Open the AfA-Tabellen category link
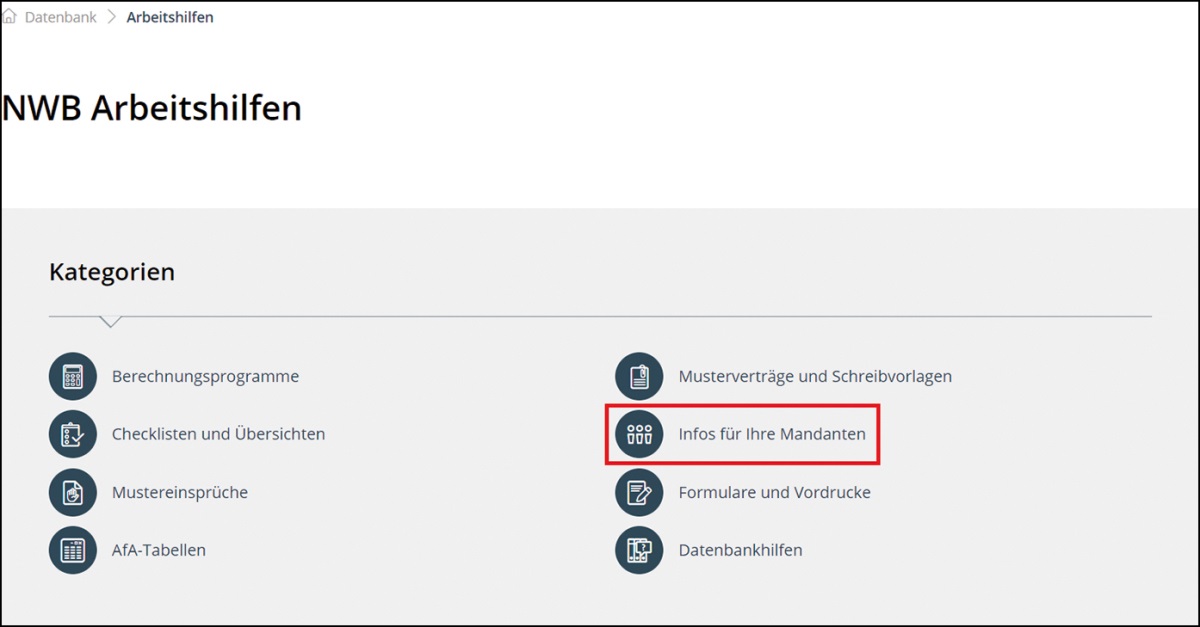 159,550
